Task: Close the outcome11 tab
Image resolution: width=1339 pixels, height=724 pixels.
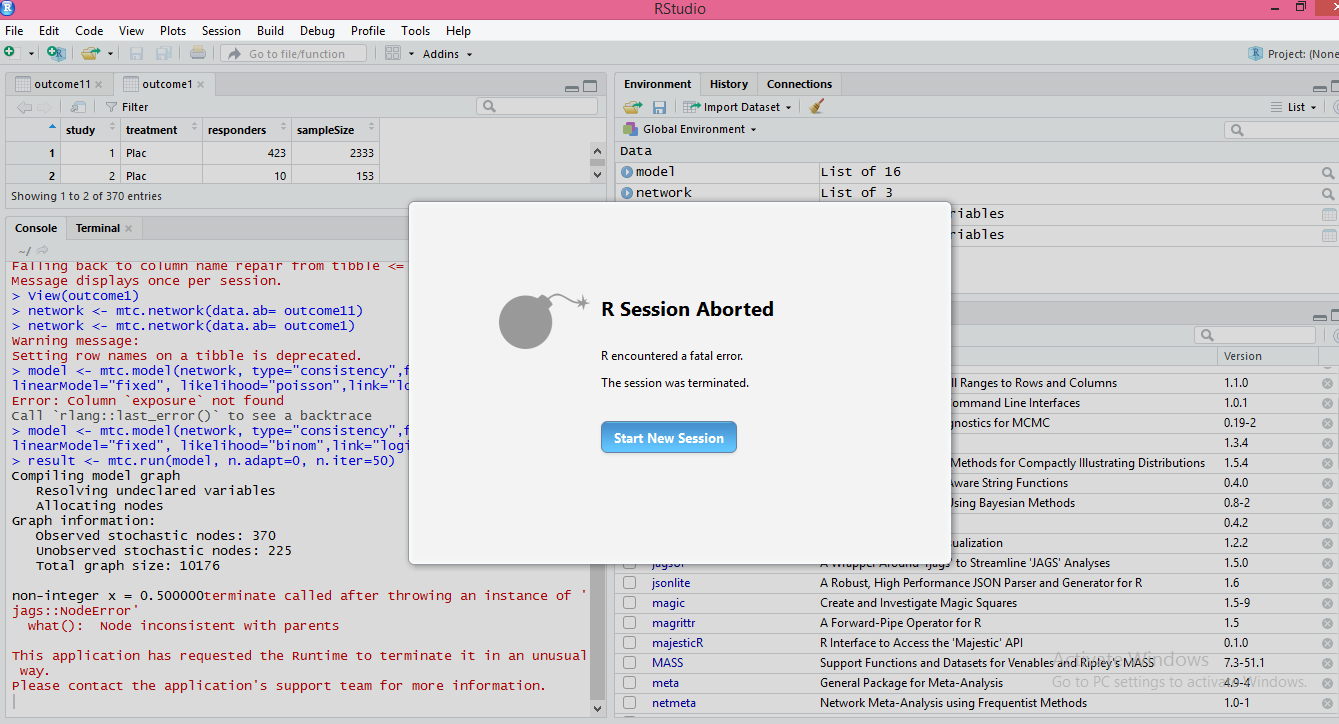Action: point(98,84)
